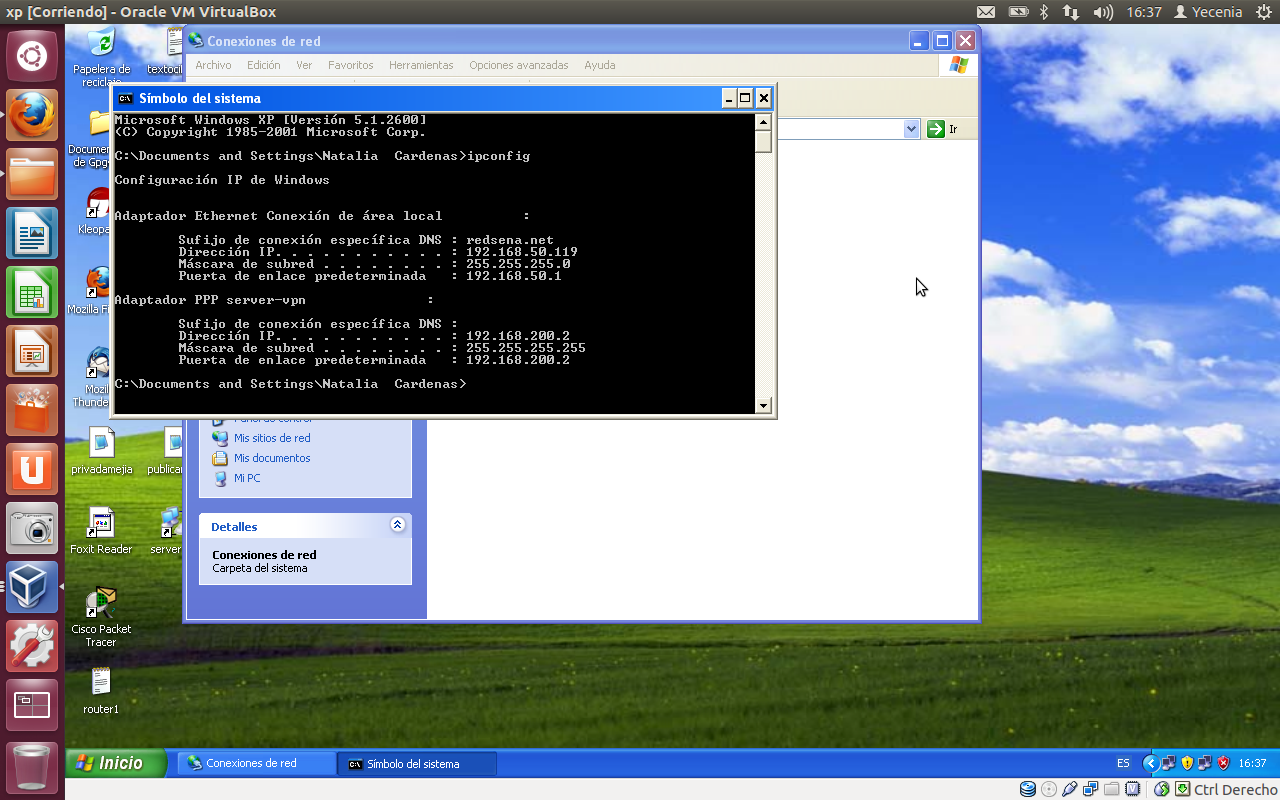Launch Firefox from the Ubuntu dock
1280x800 pixels.
tap(32, 115)
